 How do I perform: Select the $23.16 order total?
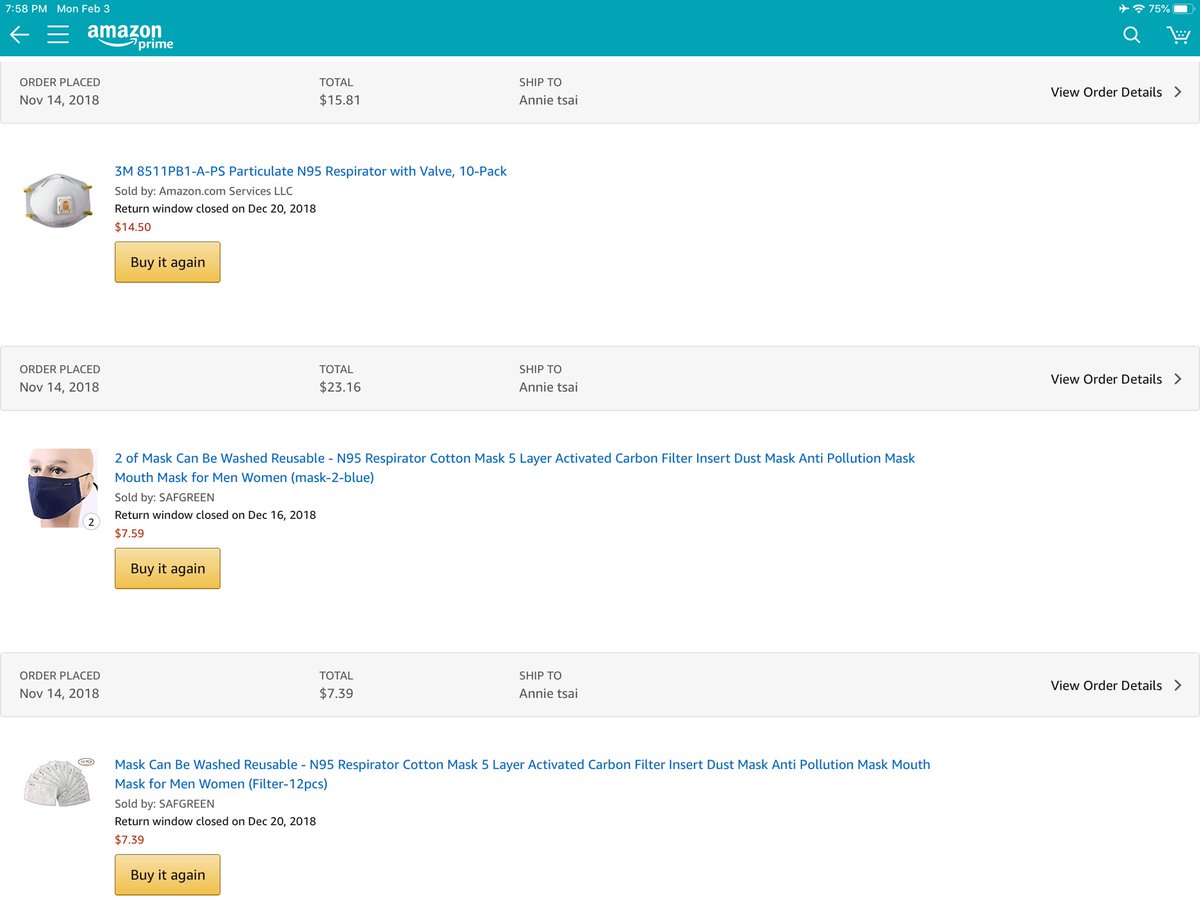(340, 387)
